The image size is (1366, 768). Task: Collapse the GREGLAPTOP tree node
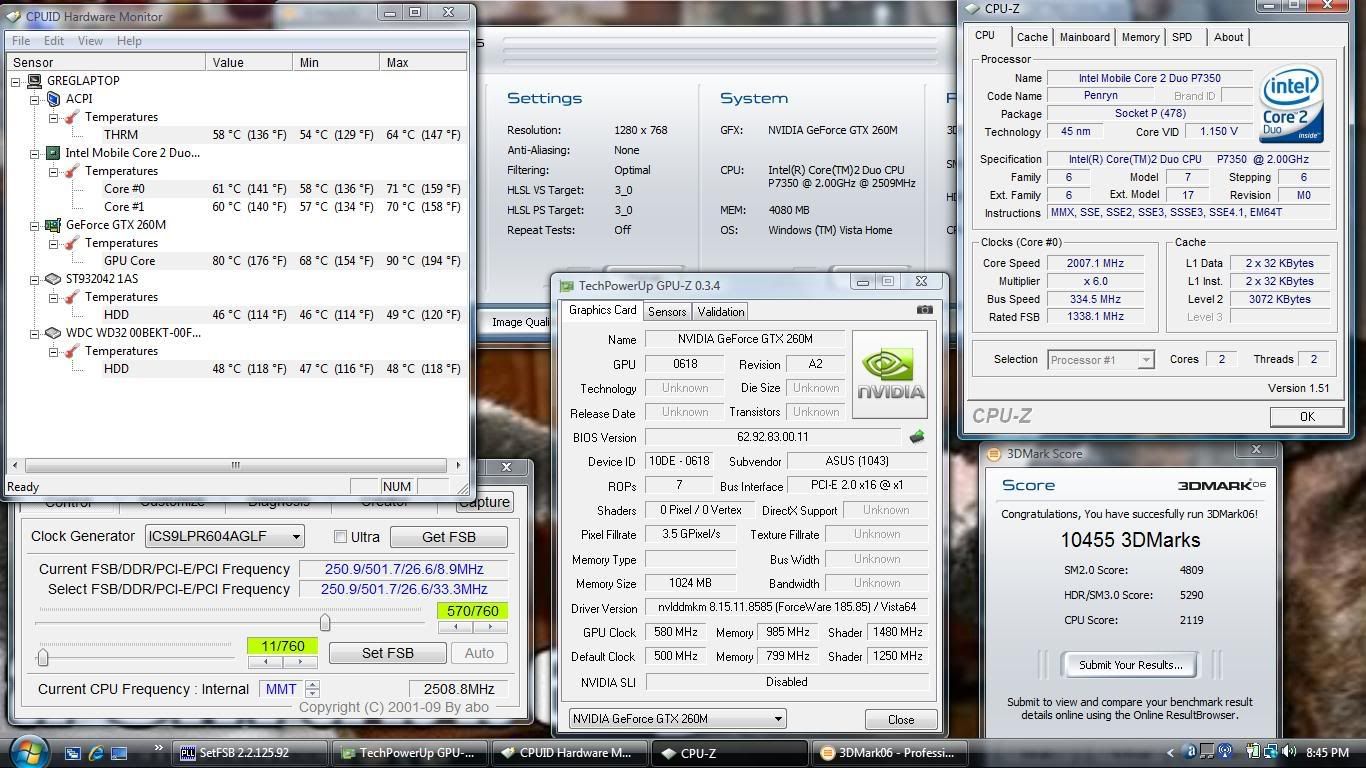click(16, 81)
